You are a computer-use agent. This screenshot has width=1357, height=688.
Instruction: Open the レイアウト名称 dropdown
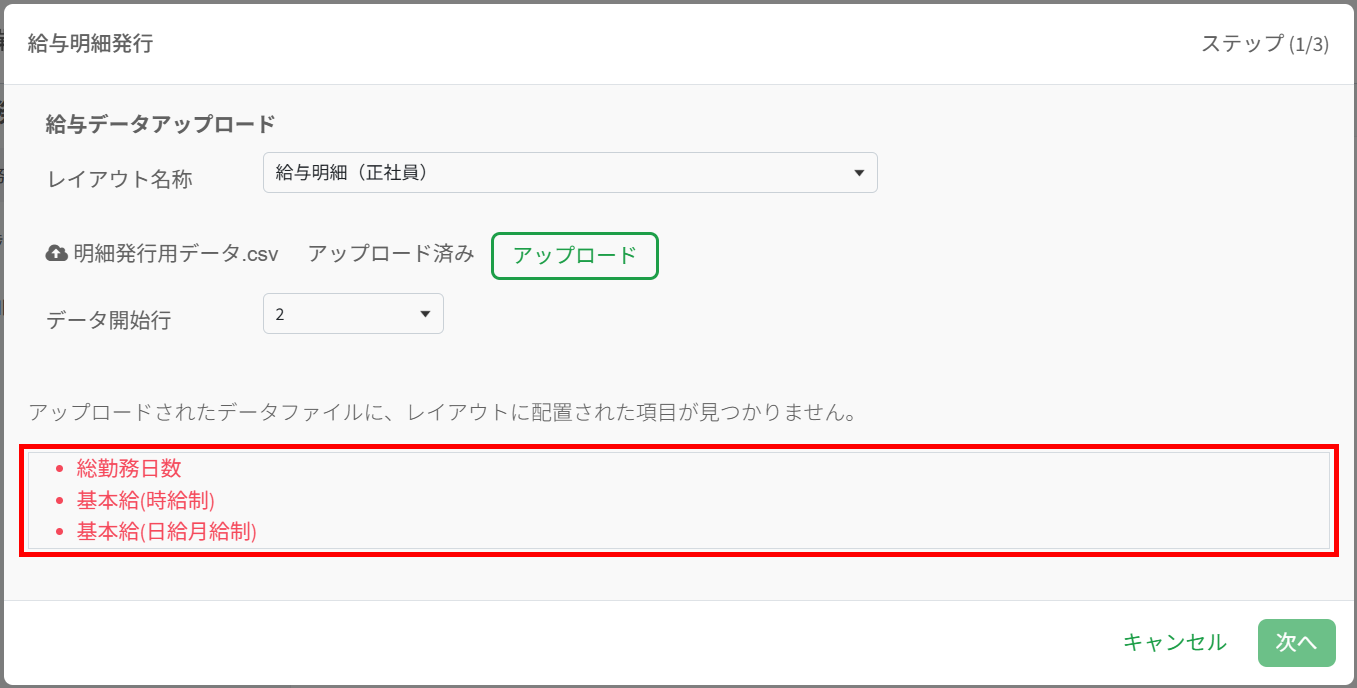[570, 172]
